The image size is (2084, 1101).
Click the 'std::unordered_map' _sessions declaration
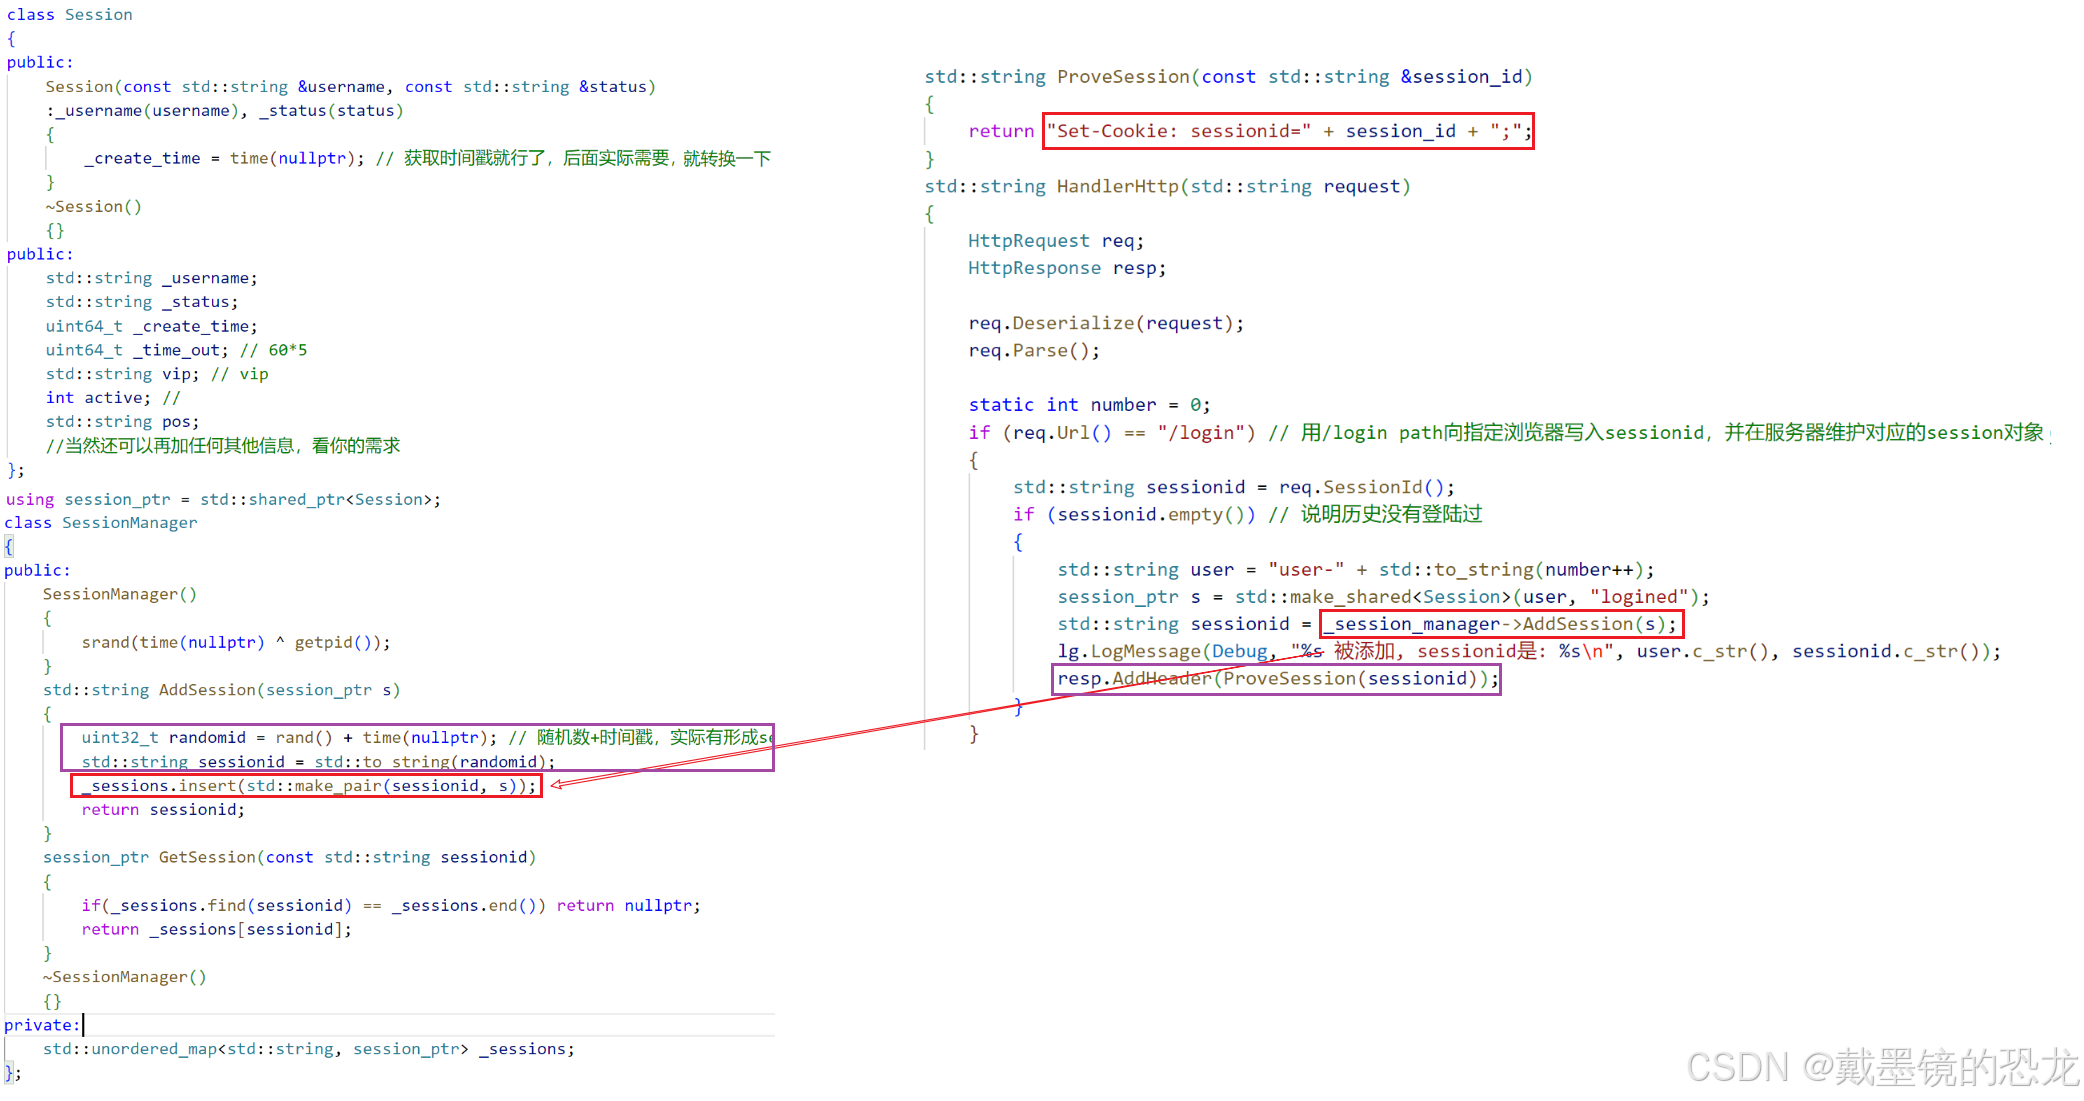click(309, 1049)
